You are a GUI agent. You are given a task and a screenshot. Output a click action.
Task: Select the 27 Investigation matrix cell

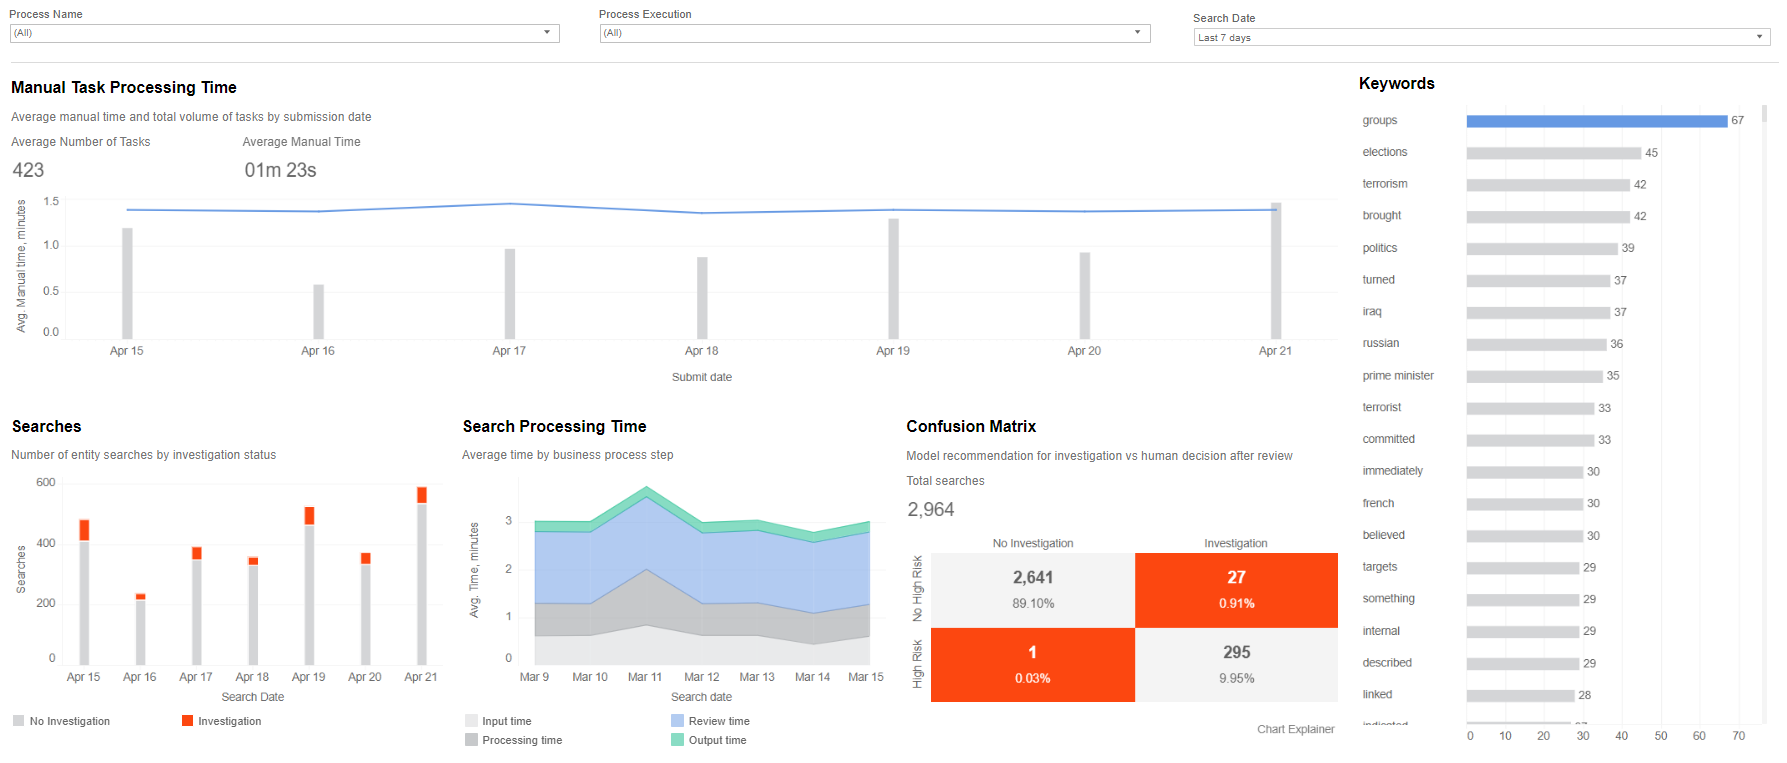[1236, 590]
